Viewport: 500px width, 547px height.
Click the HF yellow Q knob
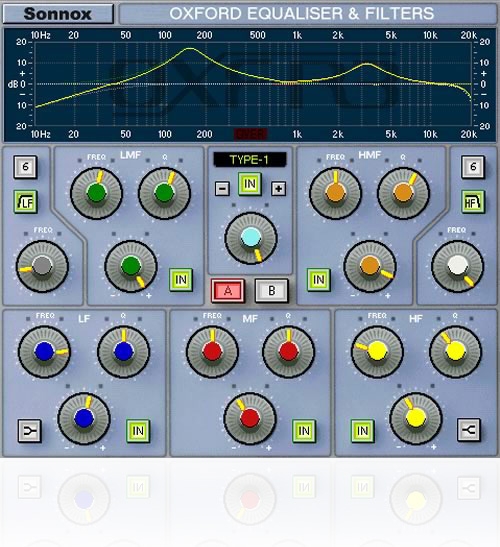click(455, 352)
